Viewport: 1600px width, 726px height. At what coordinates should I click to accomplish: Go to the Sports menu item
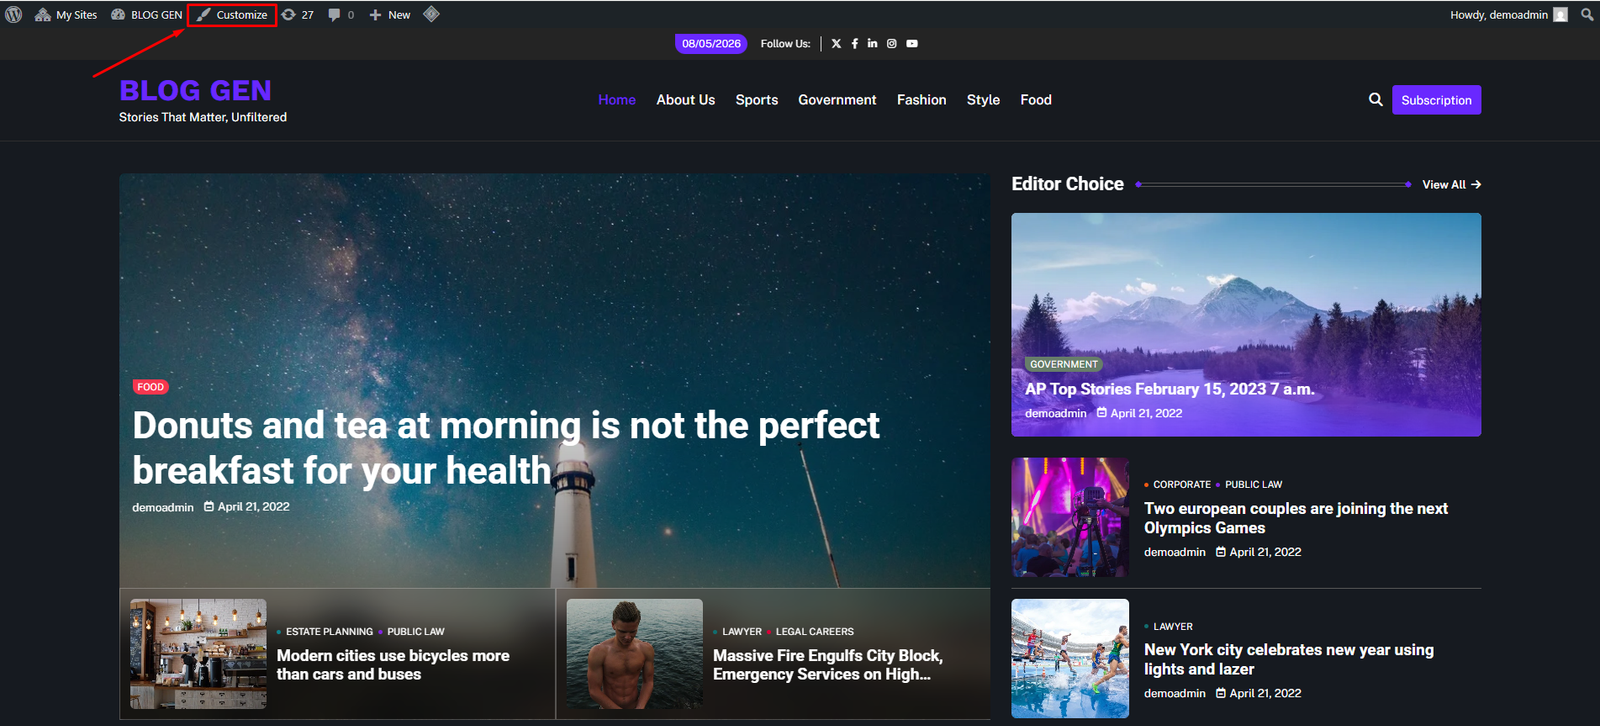click(757, 100)
